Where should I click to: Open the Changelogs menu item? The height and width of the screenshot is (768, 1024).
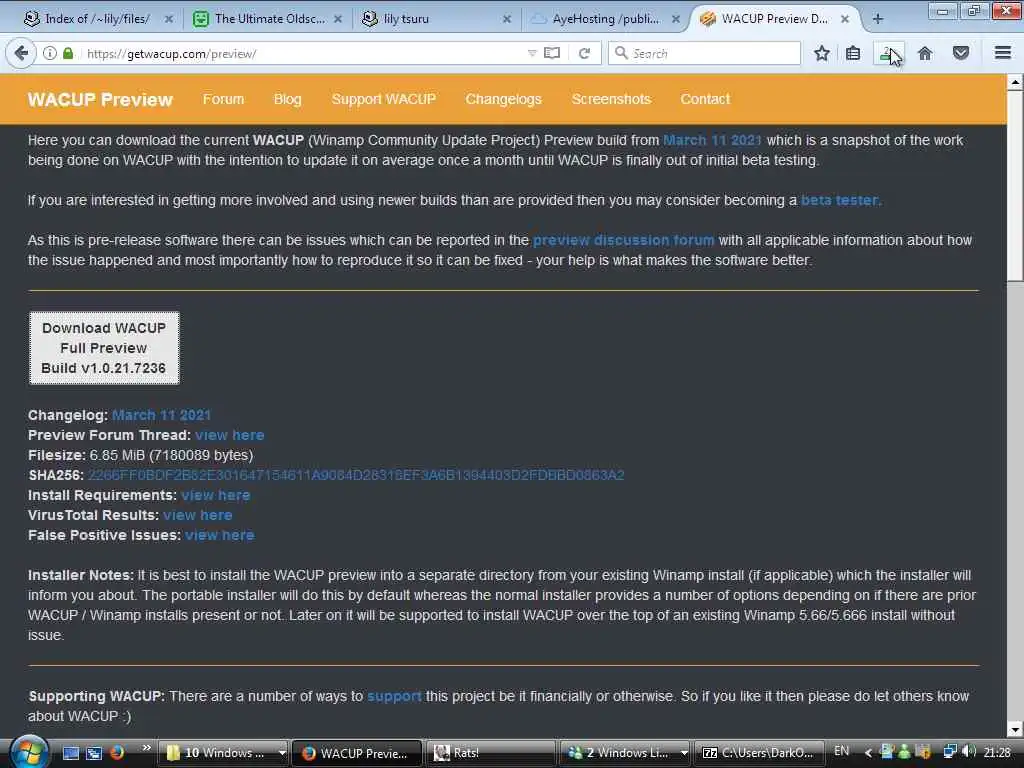click(x=504, y=99)
